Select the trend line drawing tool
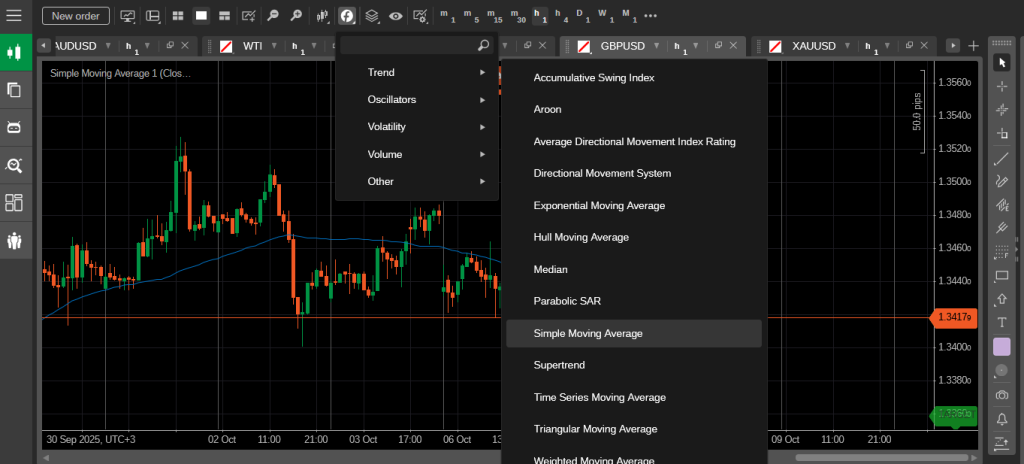 click(1002, 158)
